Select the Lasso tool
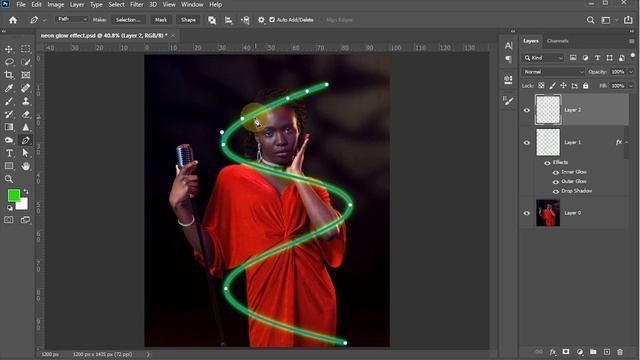640x360 pixels. 9,62
